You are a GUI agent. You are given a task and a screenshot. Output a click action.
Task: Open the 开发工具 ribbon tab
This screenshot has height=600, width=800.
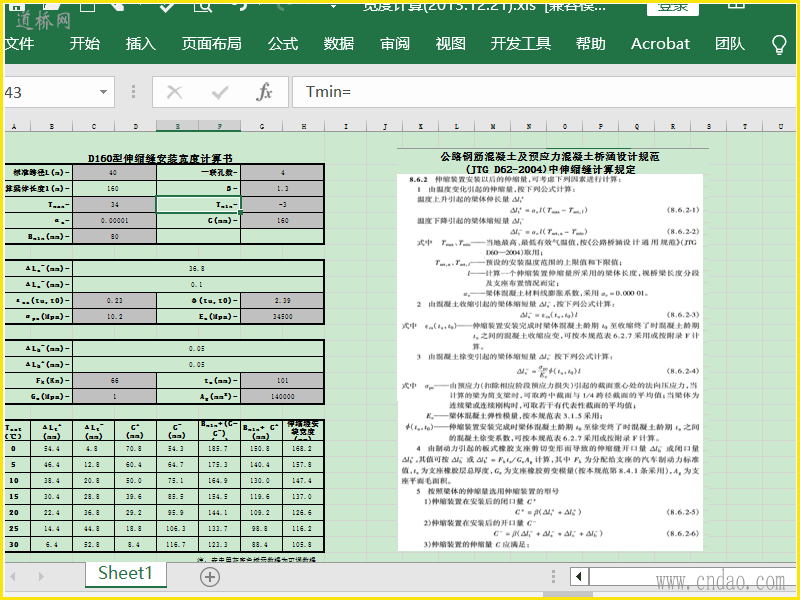coord(521,44)
